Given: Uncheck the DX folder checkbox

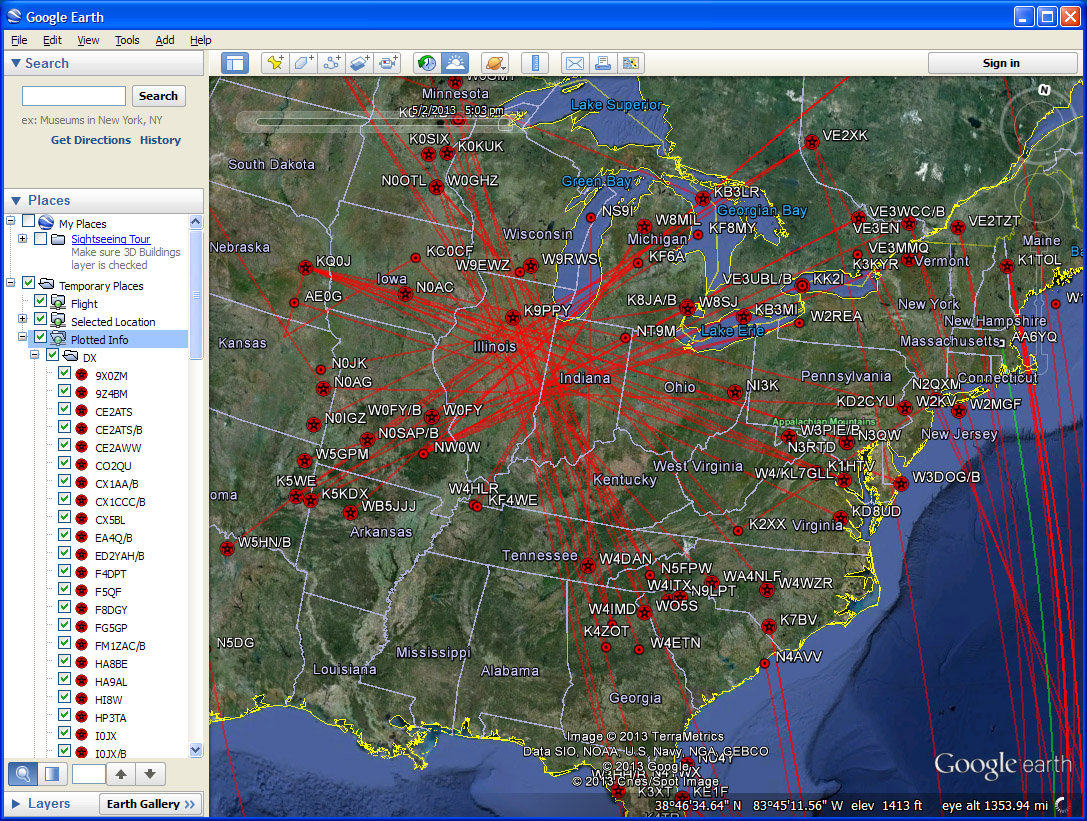Looking at the screenshot, I should tap(53, 355).
